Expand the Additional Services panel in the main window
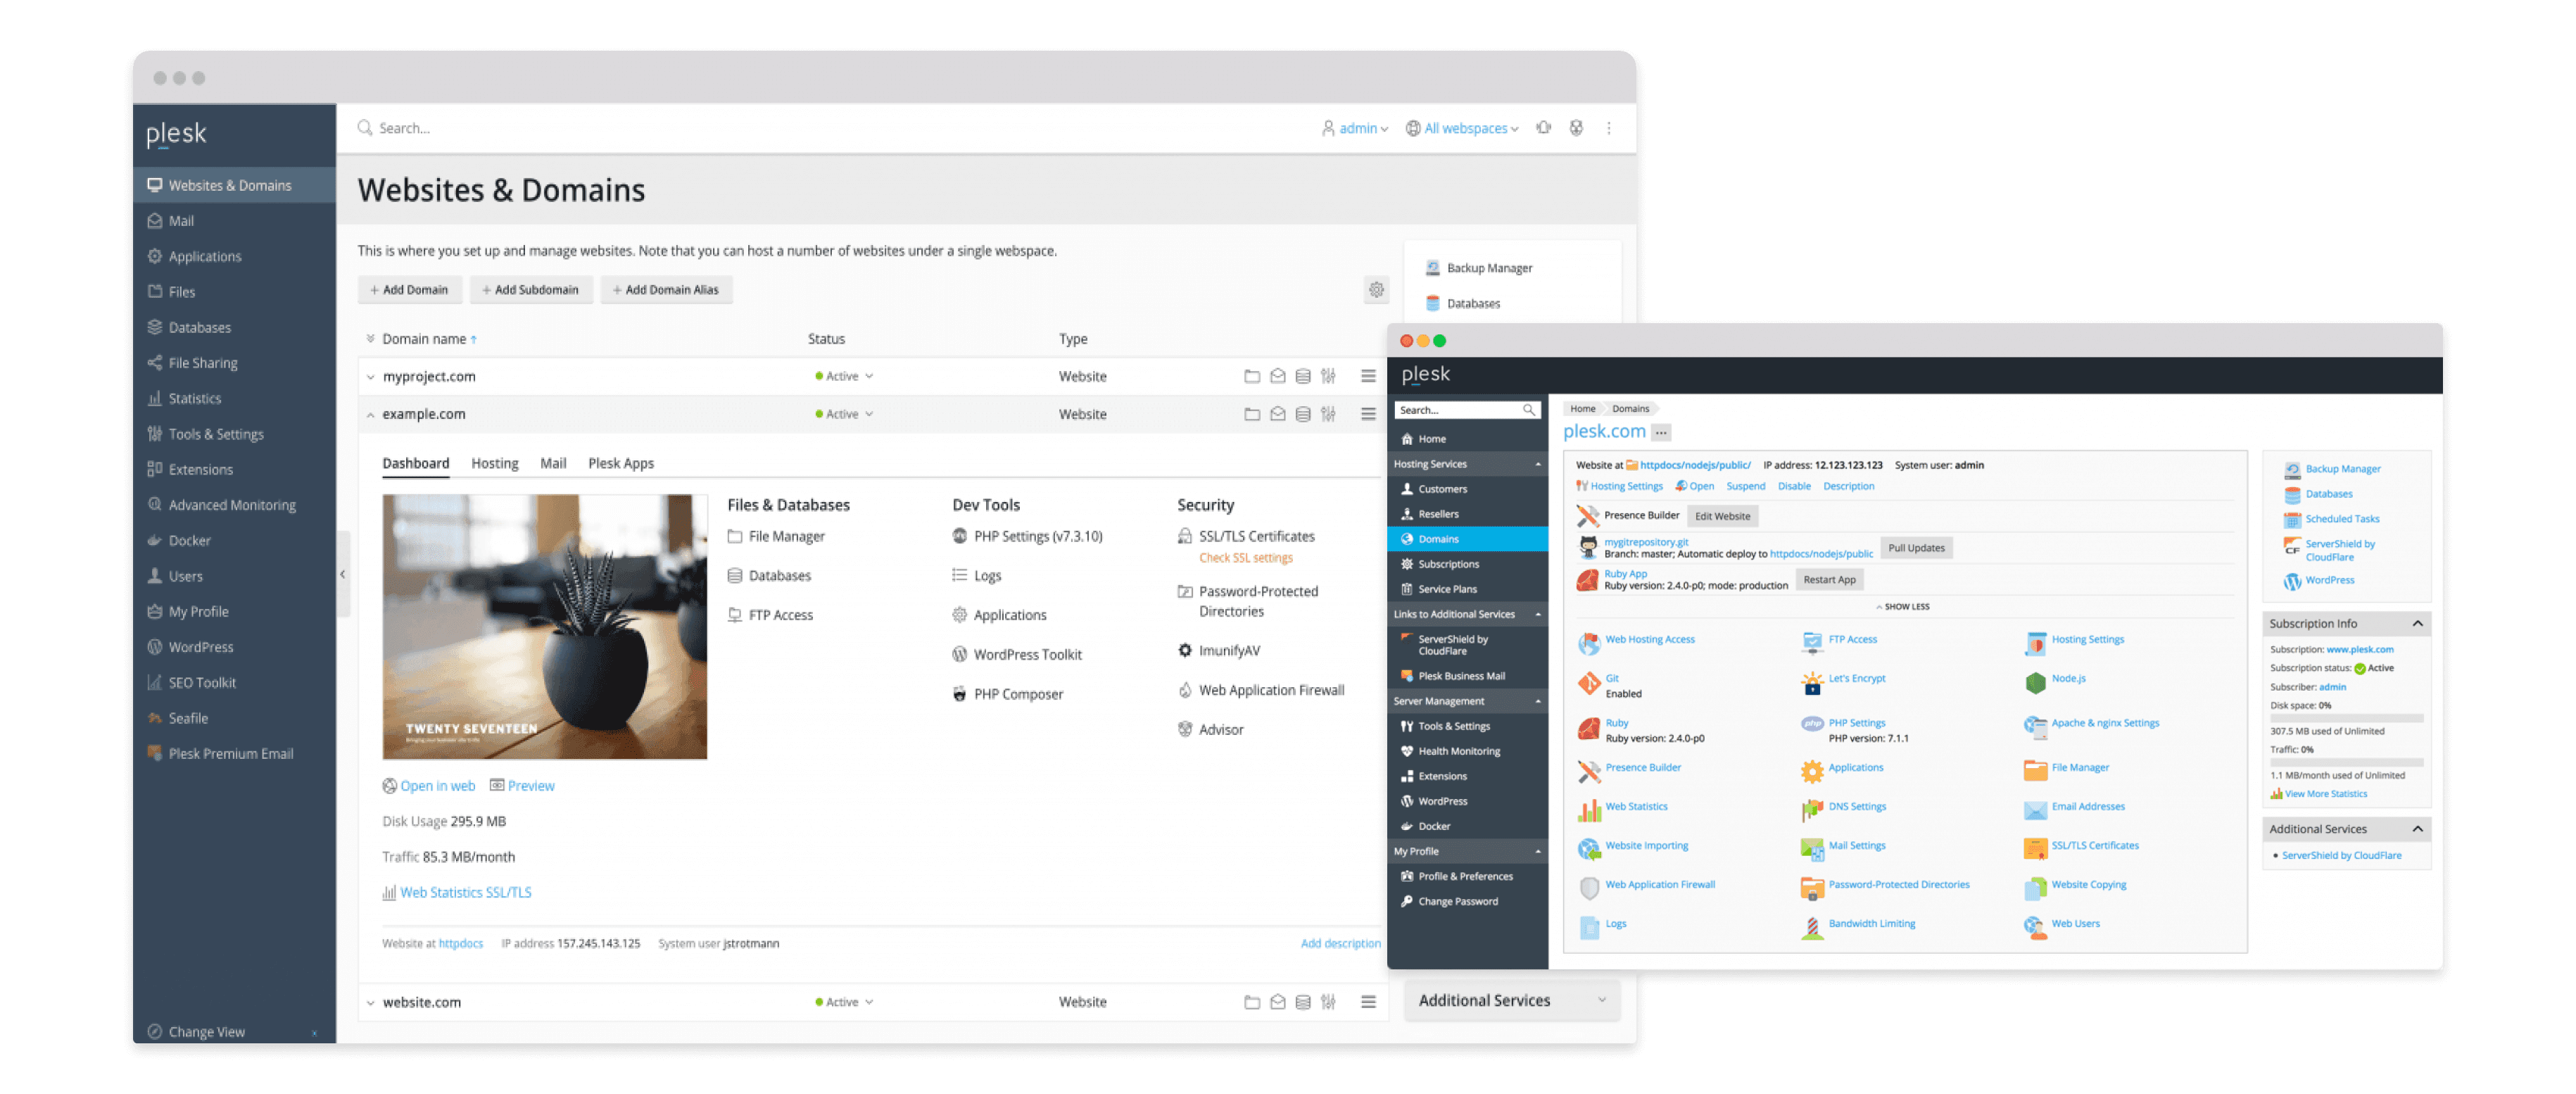The width and height of the screenshot is (2576, 1094). coord(1511,1001)
